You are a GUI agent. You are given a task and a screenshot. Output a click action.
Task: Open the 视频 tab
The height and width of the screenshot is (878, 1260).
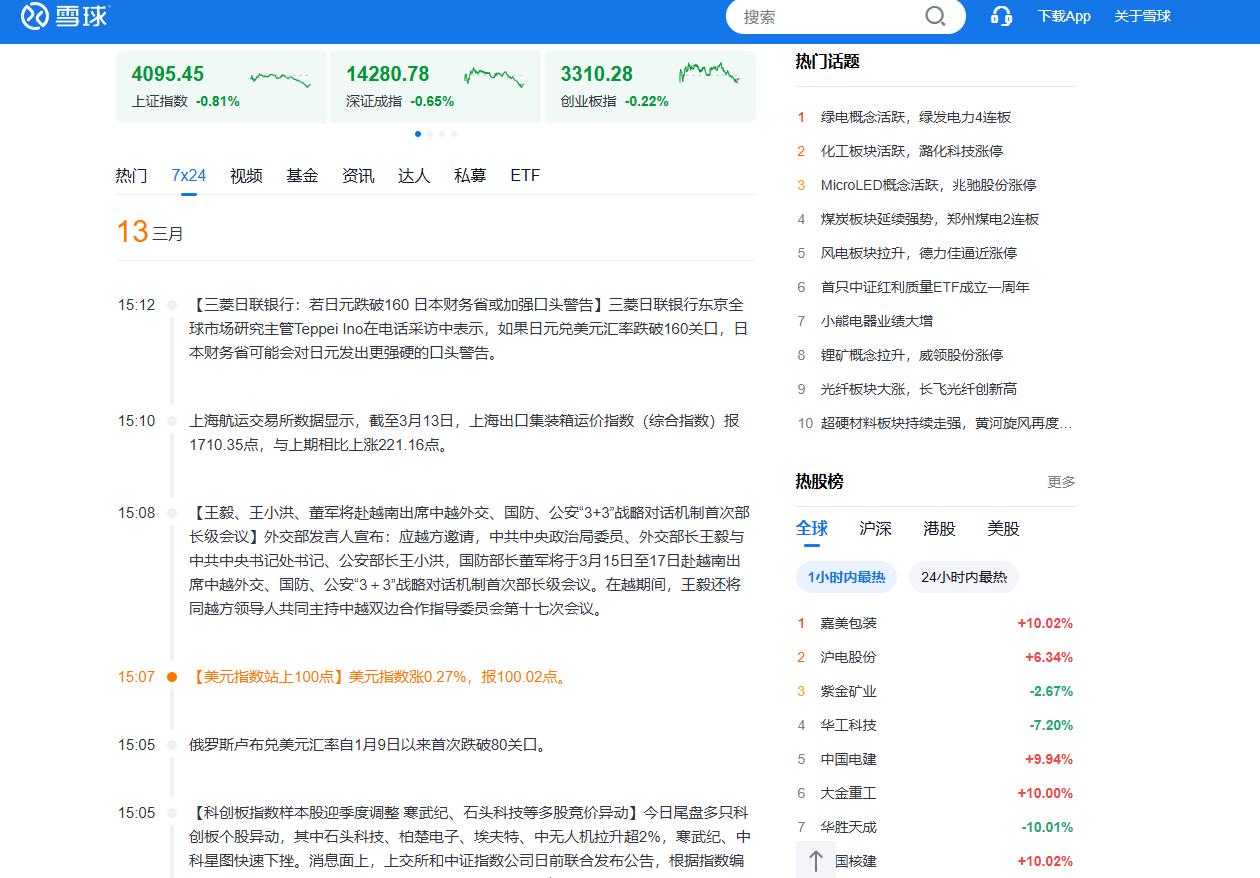pos(246,175)
